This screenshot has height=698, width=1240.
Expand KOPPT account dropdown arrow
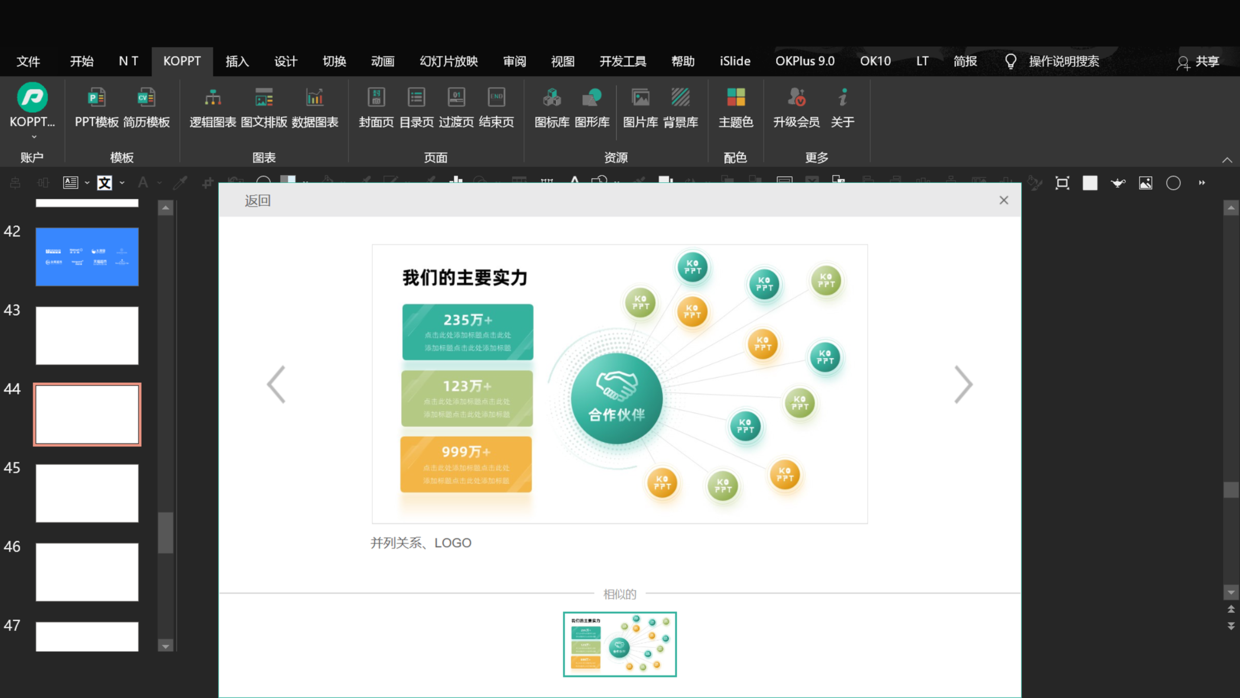pos(33,137)
